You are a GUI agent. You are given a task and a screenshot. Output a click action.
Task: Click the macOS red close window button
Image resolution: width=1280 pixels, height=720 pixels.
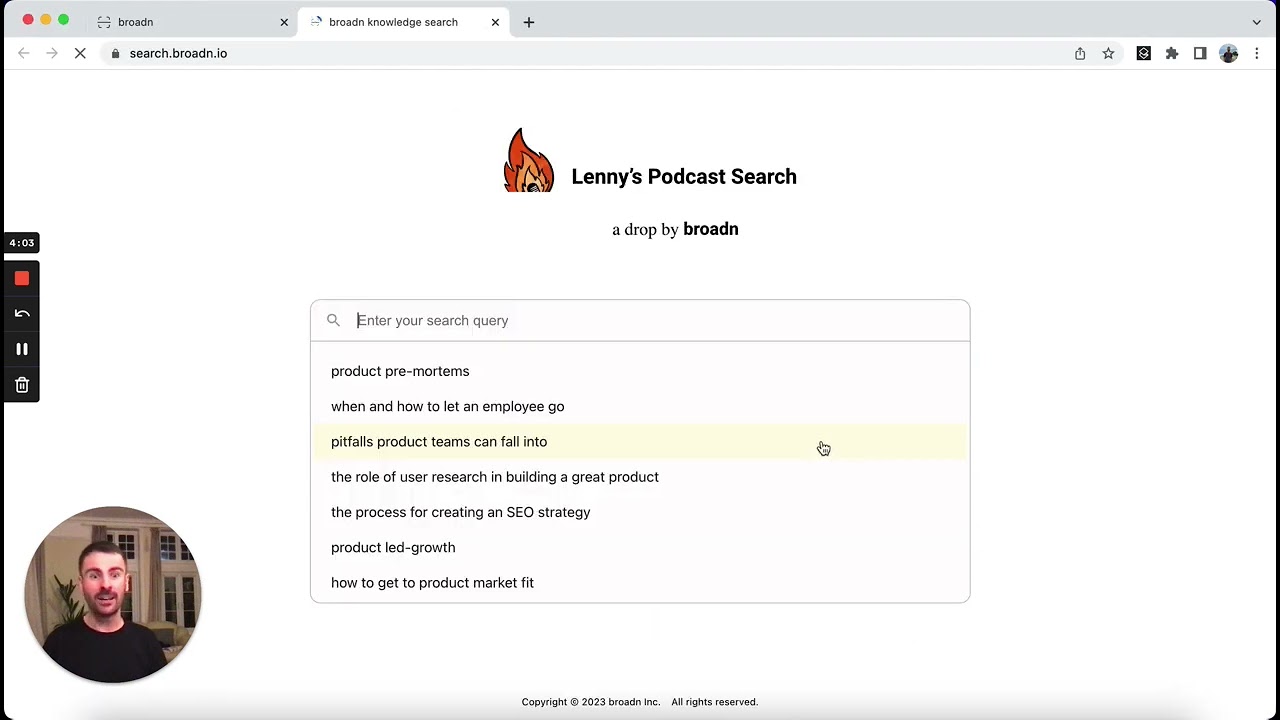[28, 20]
